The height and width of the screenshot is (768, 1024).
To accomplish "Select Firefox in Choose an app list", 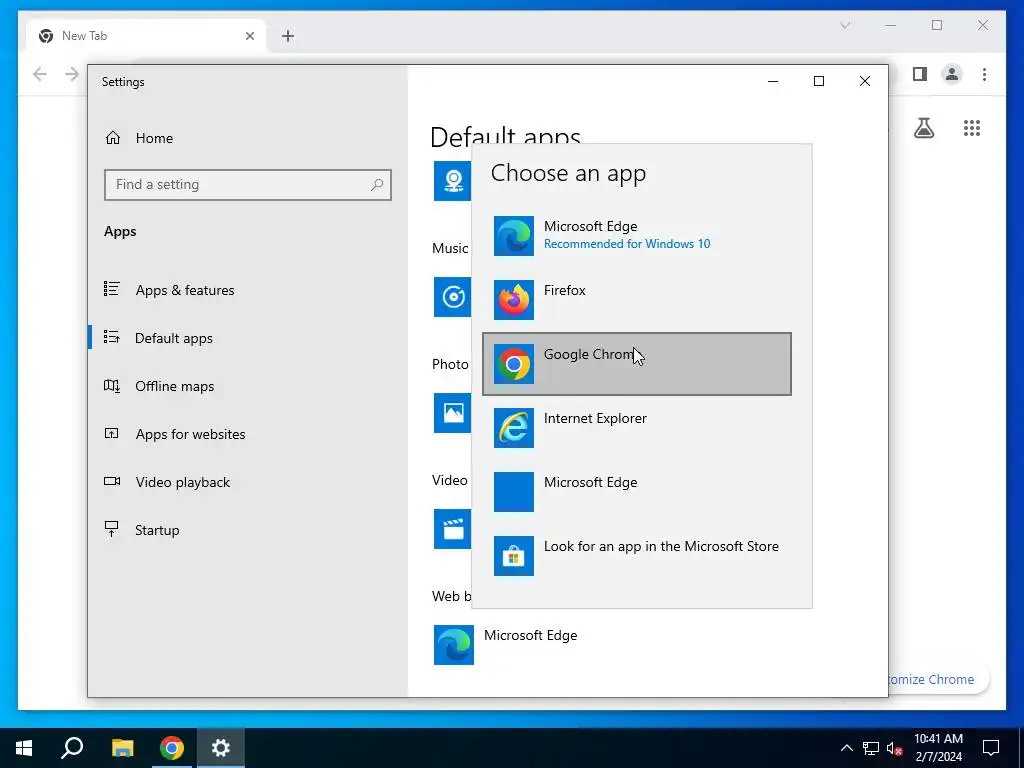I will [x=637, y=300].
